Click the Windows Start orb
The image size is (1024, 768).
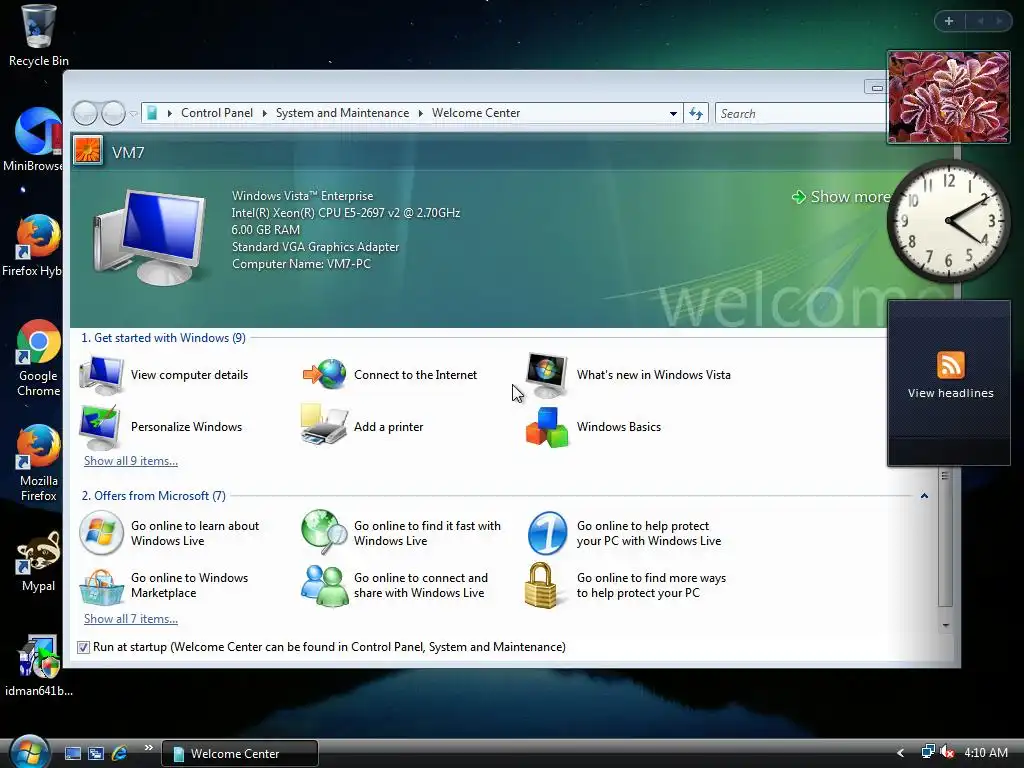point(29,752)
